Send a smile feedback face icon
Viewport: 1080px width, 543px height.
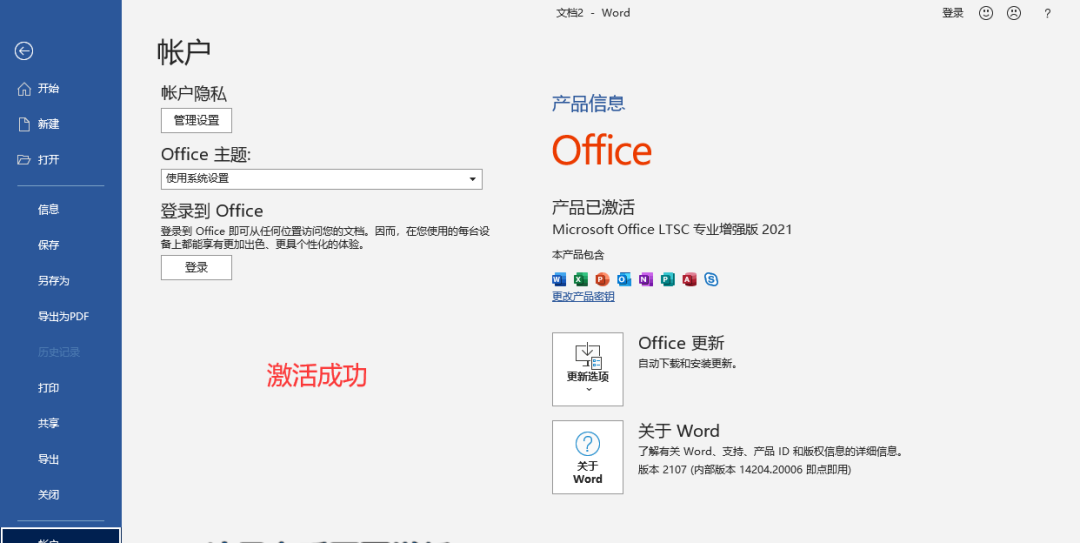(986, 13)
